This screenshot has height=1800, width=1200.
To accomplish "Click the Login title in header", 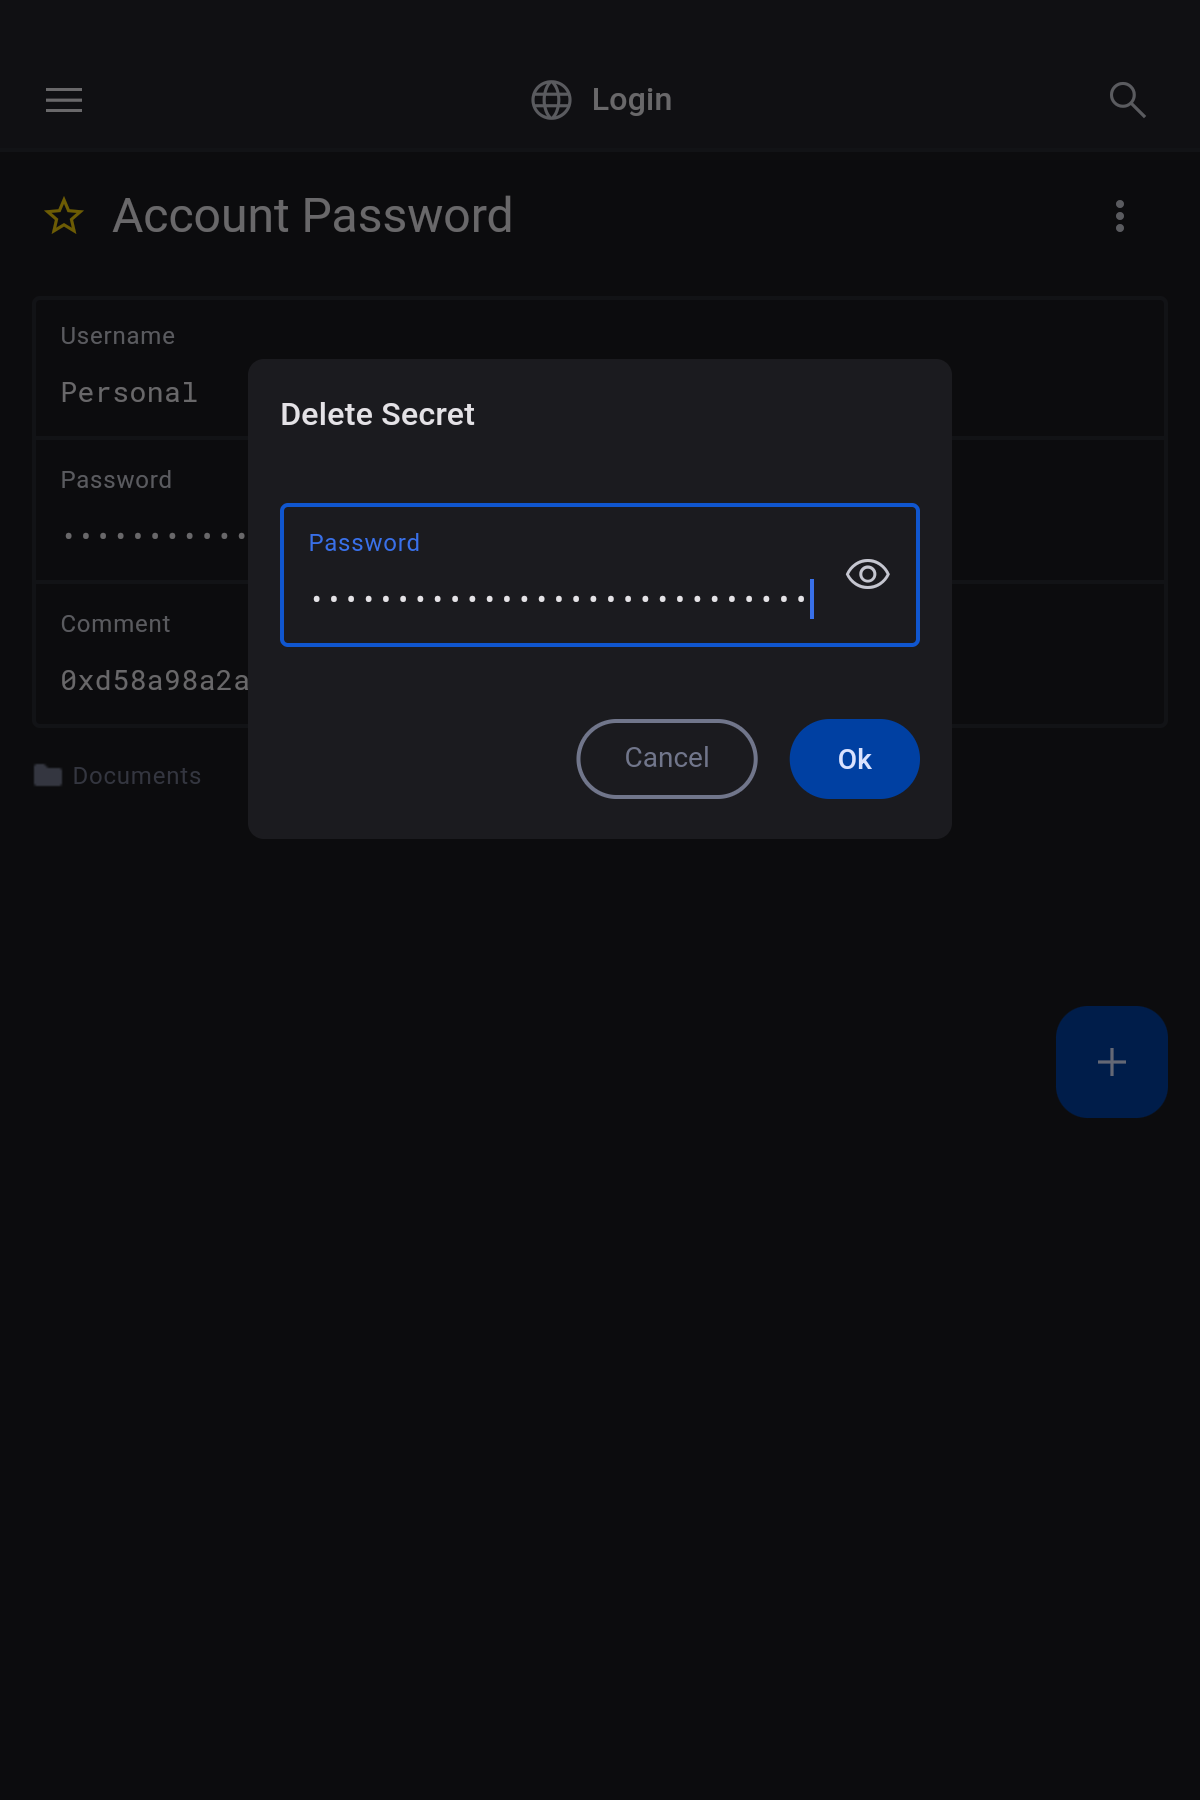I will click(x=631, y=100).
